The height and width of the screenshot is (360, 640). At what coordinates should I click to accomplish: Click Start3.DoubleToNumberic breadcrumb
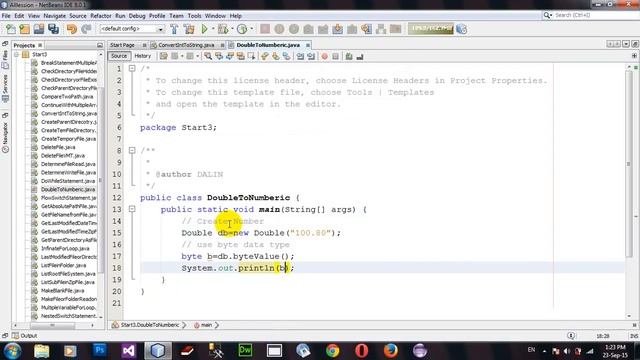[150, 325]
